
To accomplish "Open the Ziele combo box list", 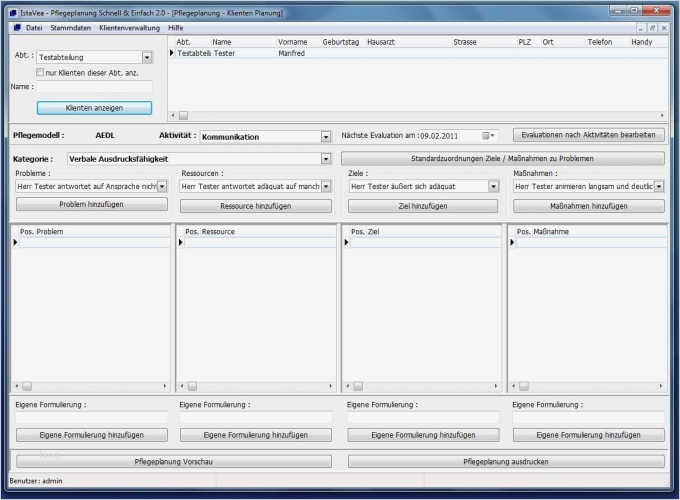I will (x=493, y=186).
